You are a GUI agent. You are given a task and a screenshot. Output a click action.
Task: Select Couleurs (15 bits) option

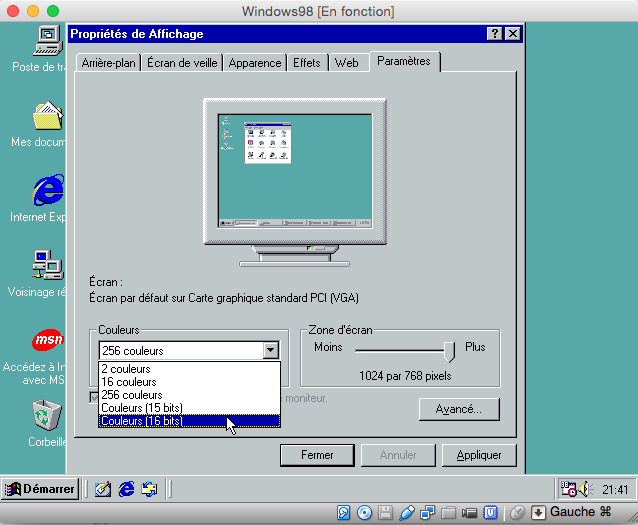click(189, 408)
